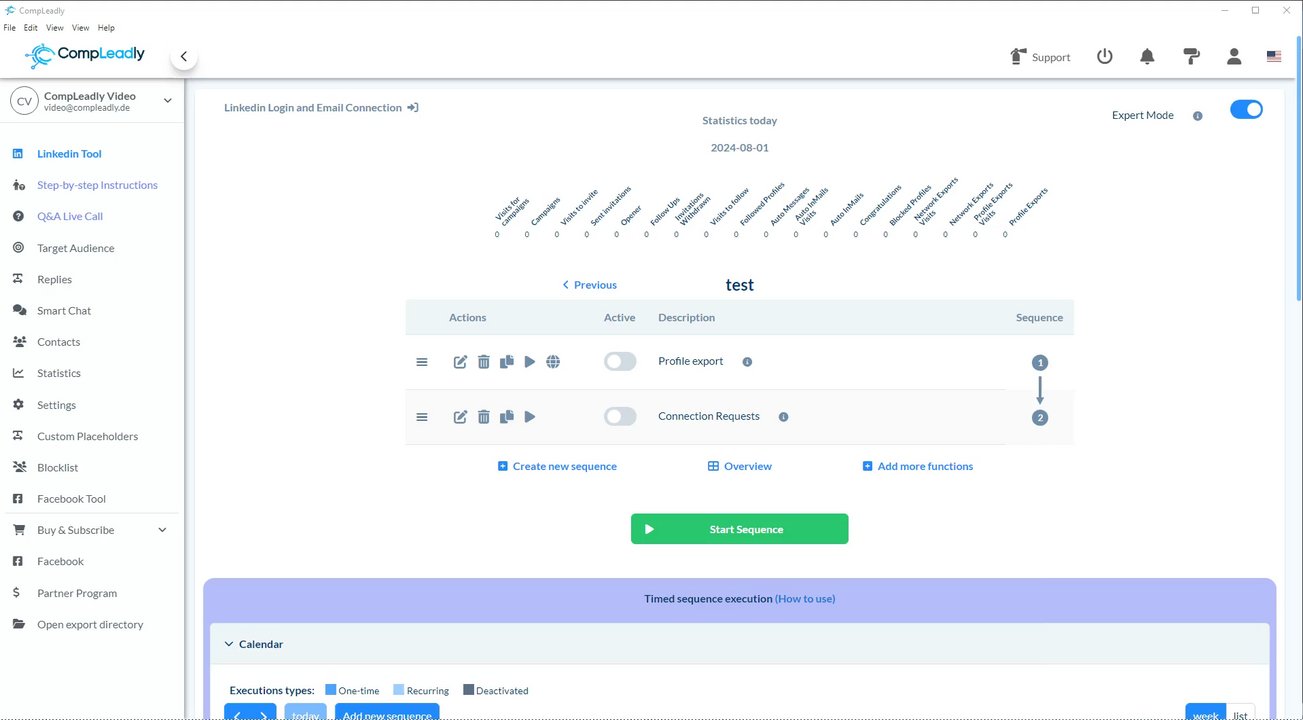Viewport: 1303px width, 720px height.
Task: Select sequence step number 2
Action: (x=1040, y=418)
